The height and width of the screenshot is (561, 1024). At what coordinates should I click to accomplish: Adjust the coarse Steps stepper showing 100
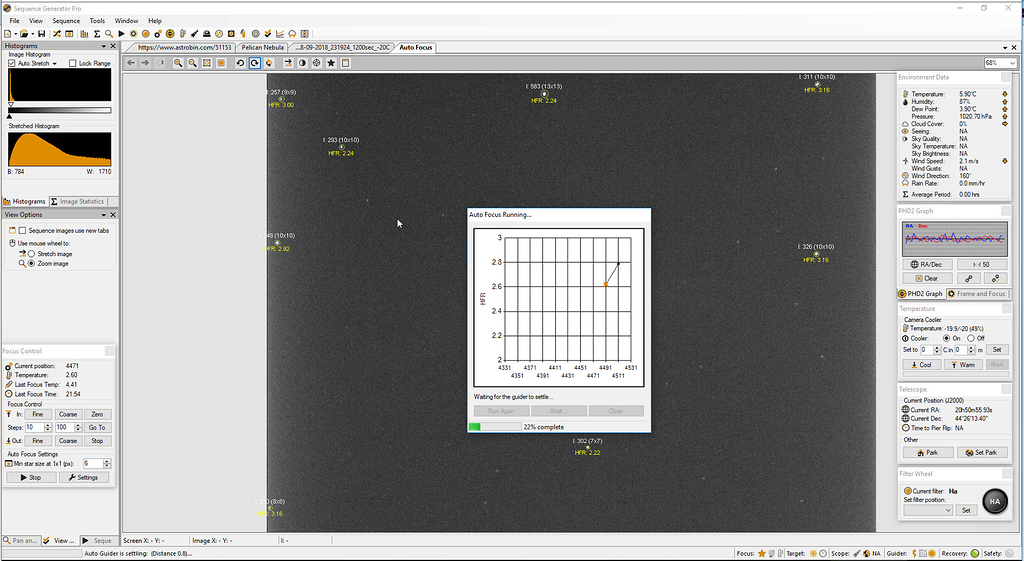point(78,427)
